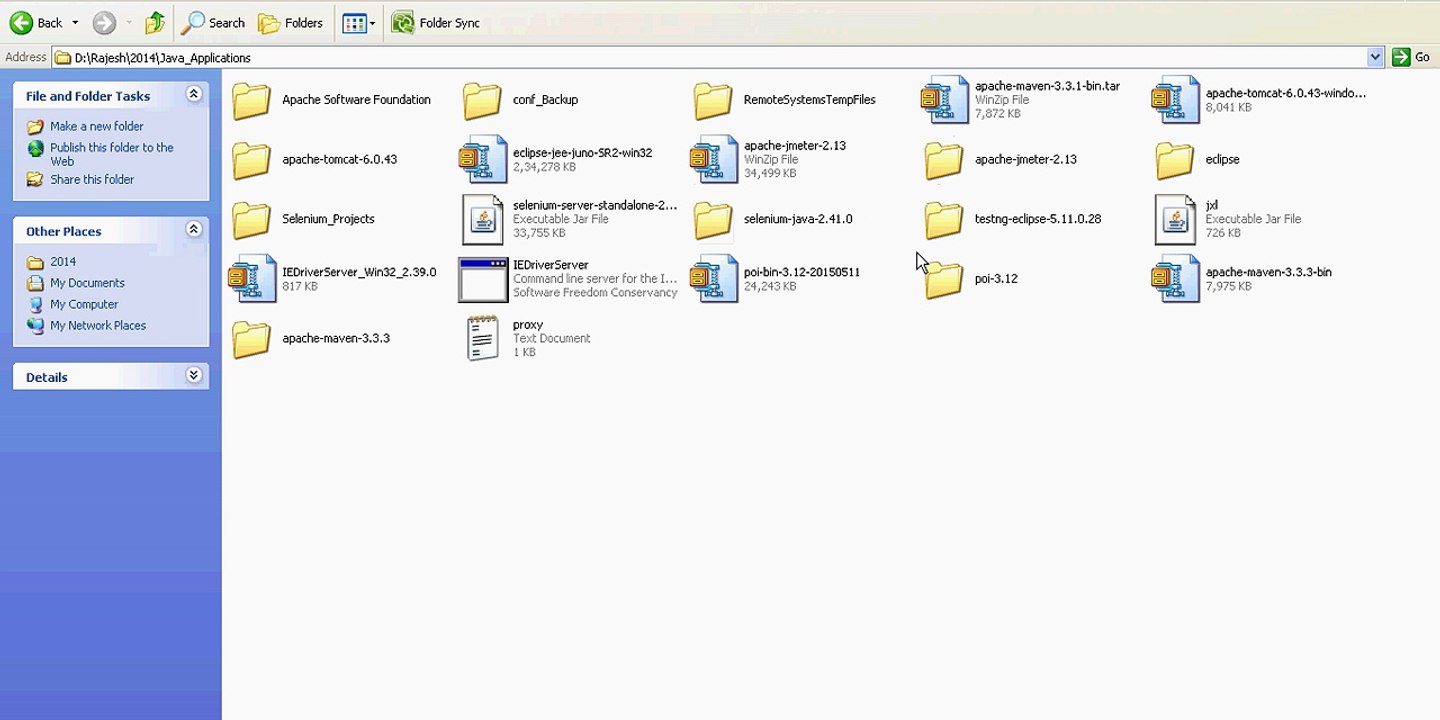The image size is (1440, 720).
Task: Click the 'eclipse-jee-juno-SR2-win32' file name
Action: [x=582, y=153]
